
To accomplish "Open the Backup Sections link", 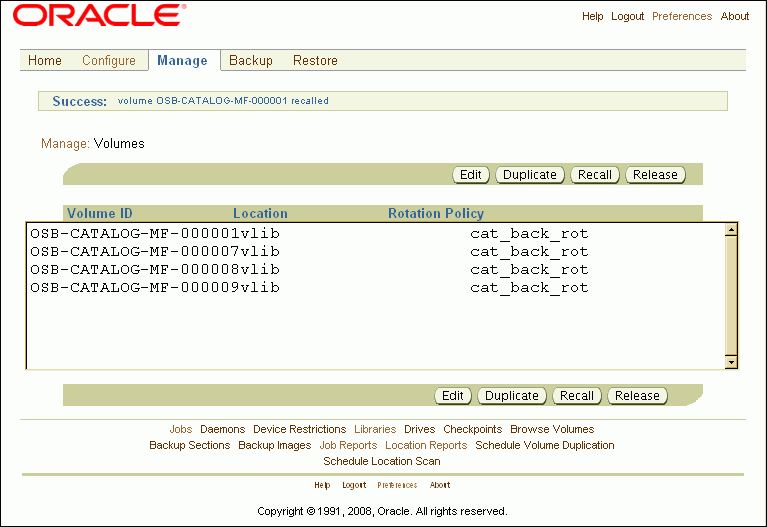I will coord(190,445).
